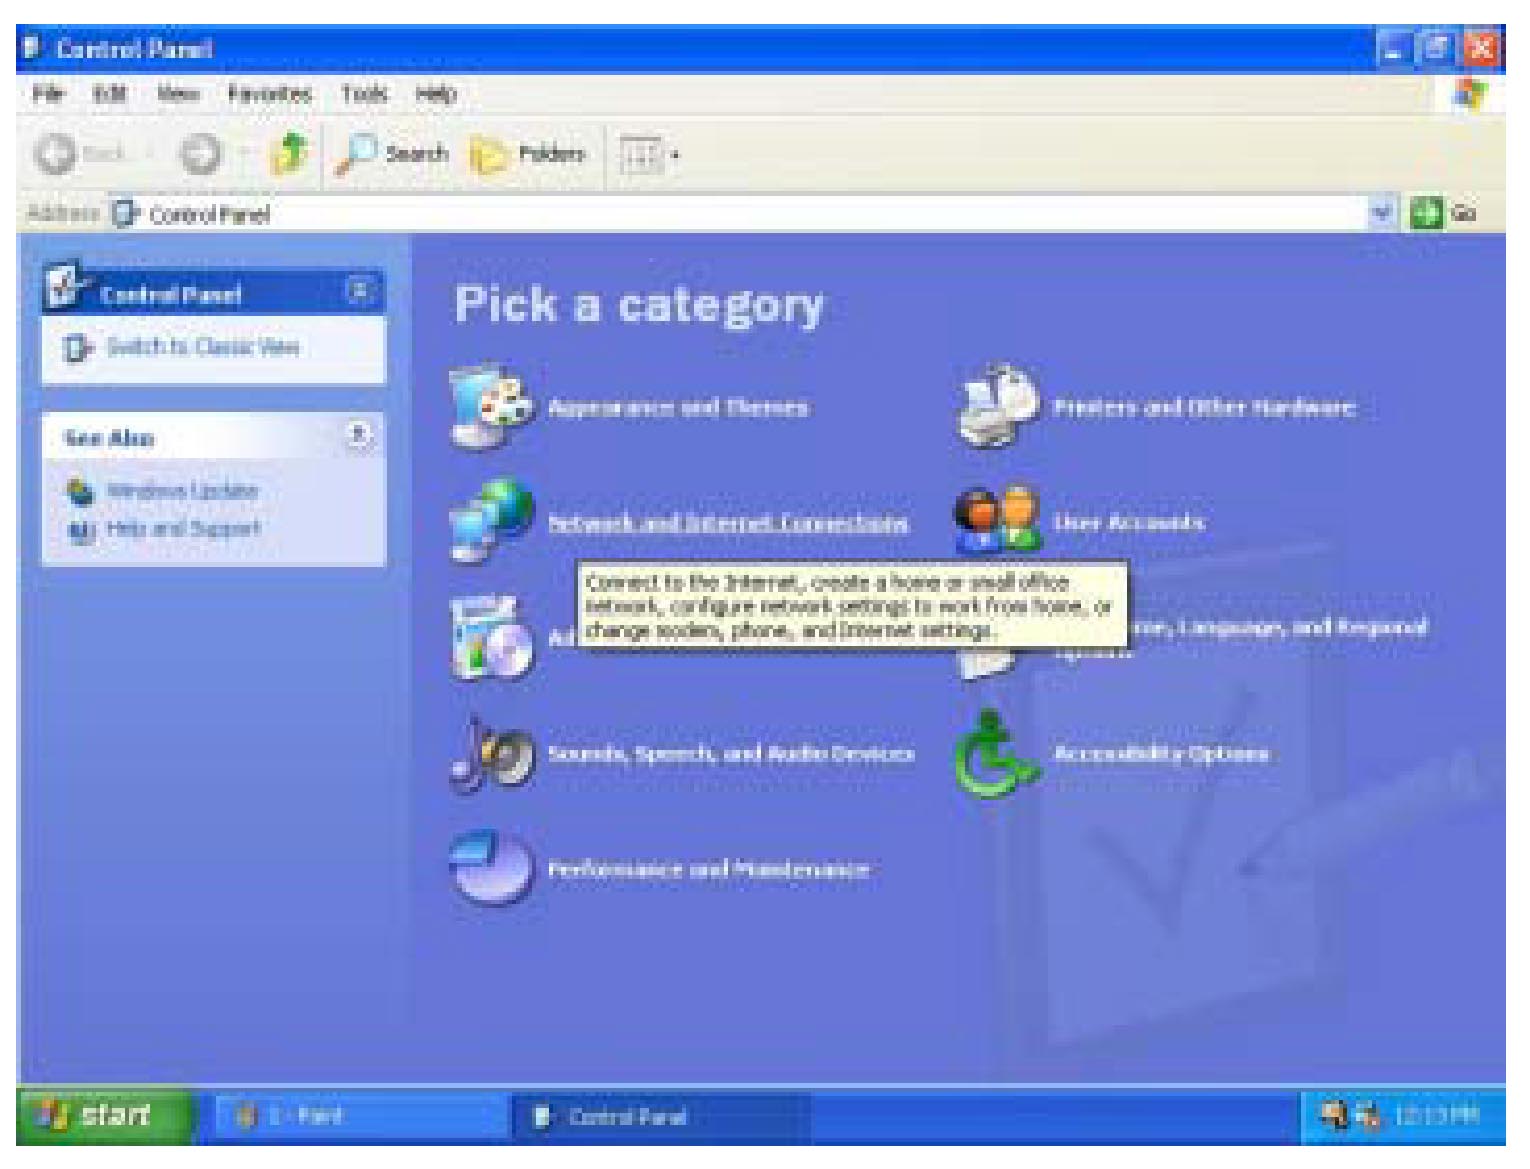Collapse the Control Panel sidebar section
This screenshot has height=1169, width=1530.
pyautogui.click(x=359, y=291)
